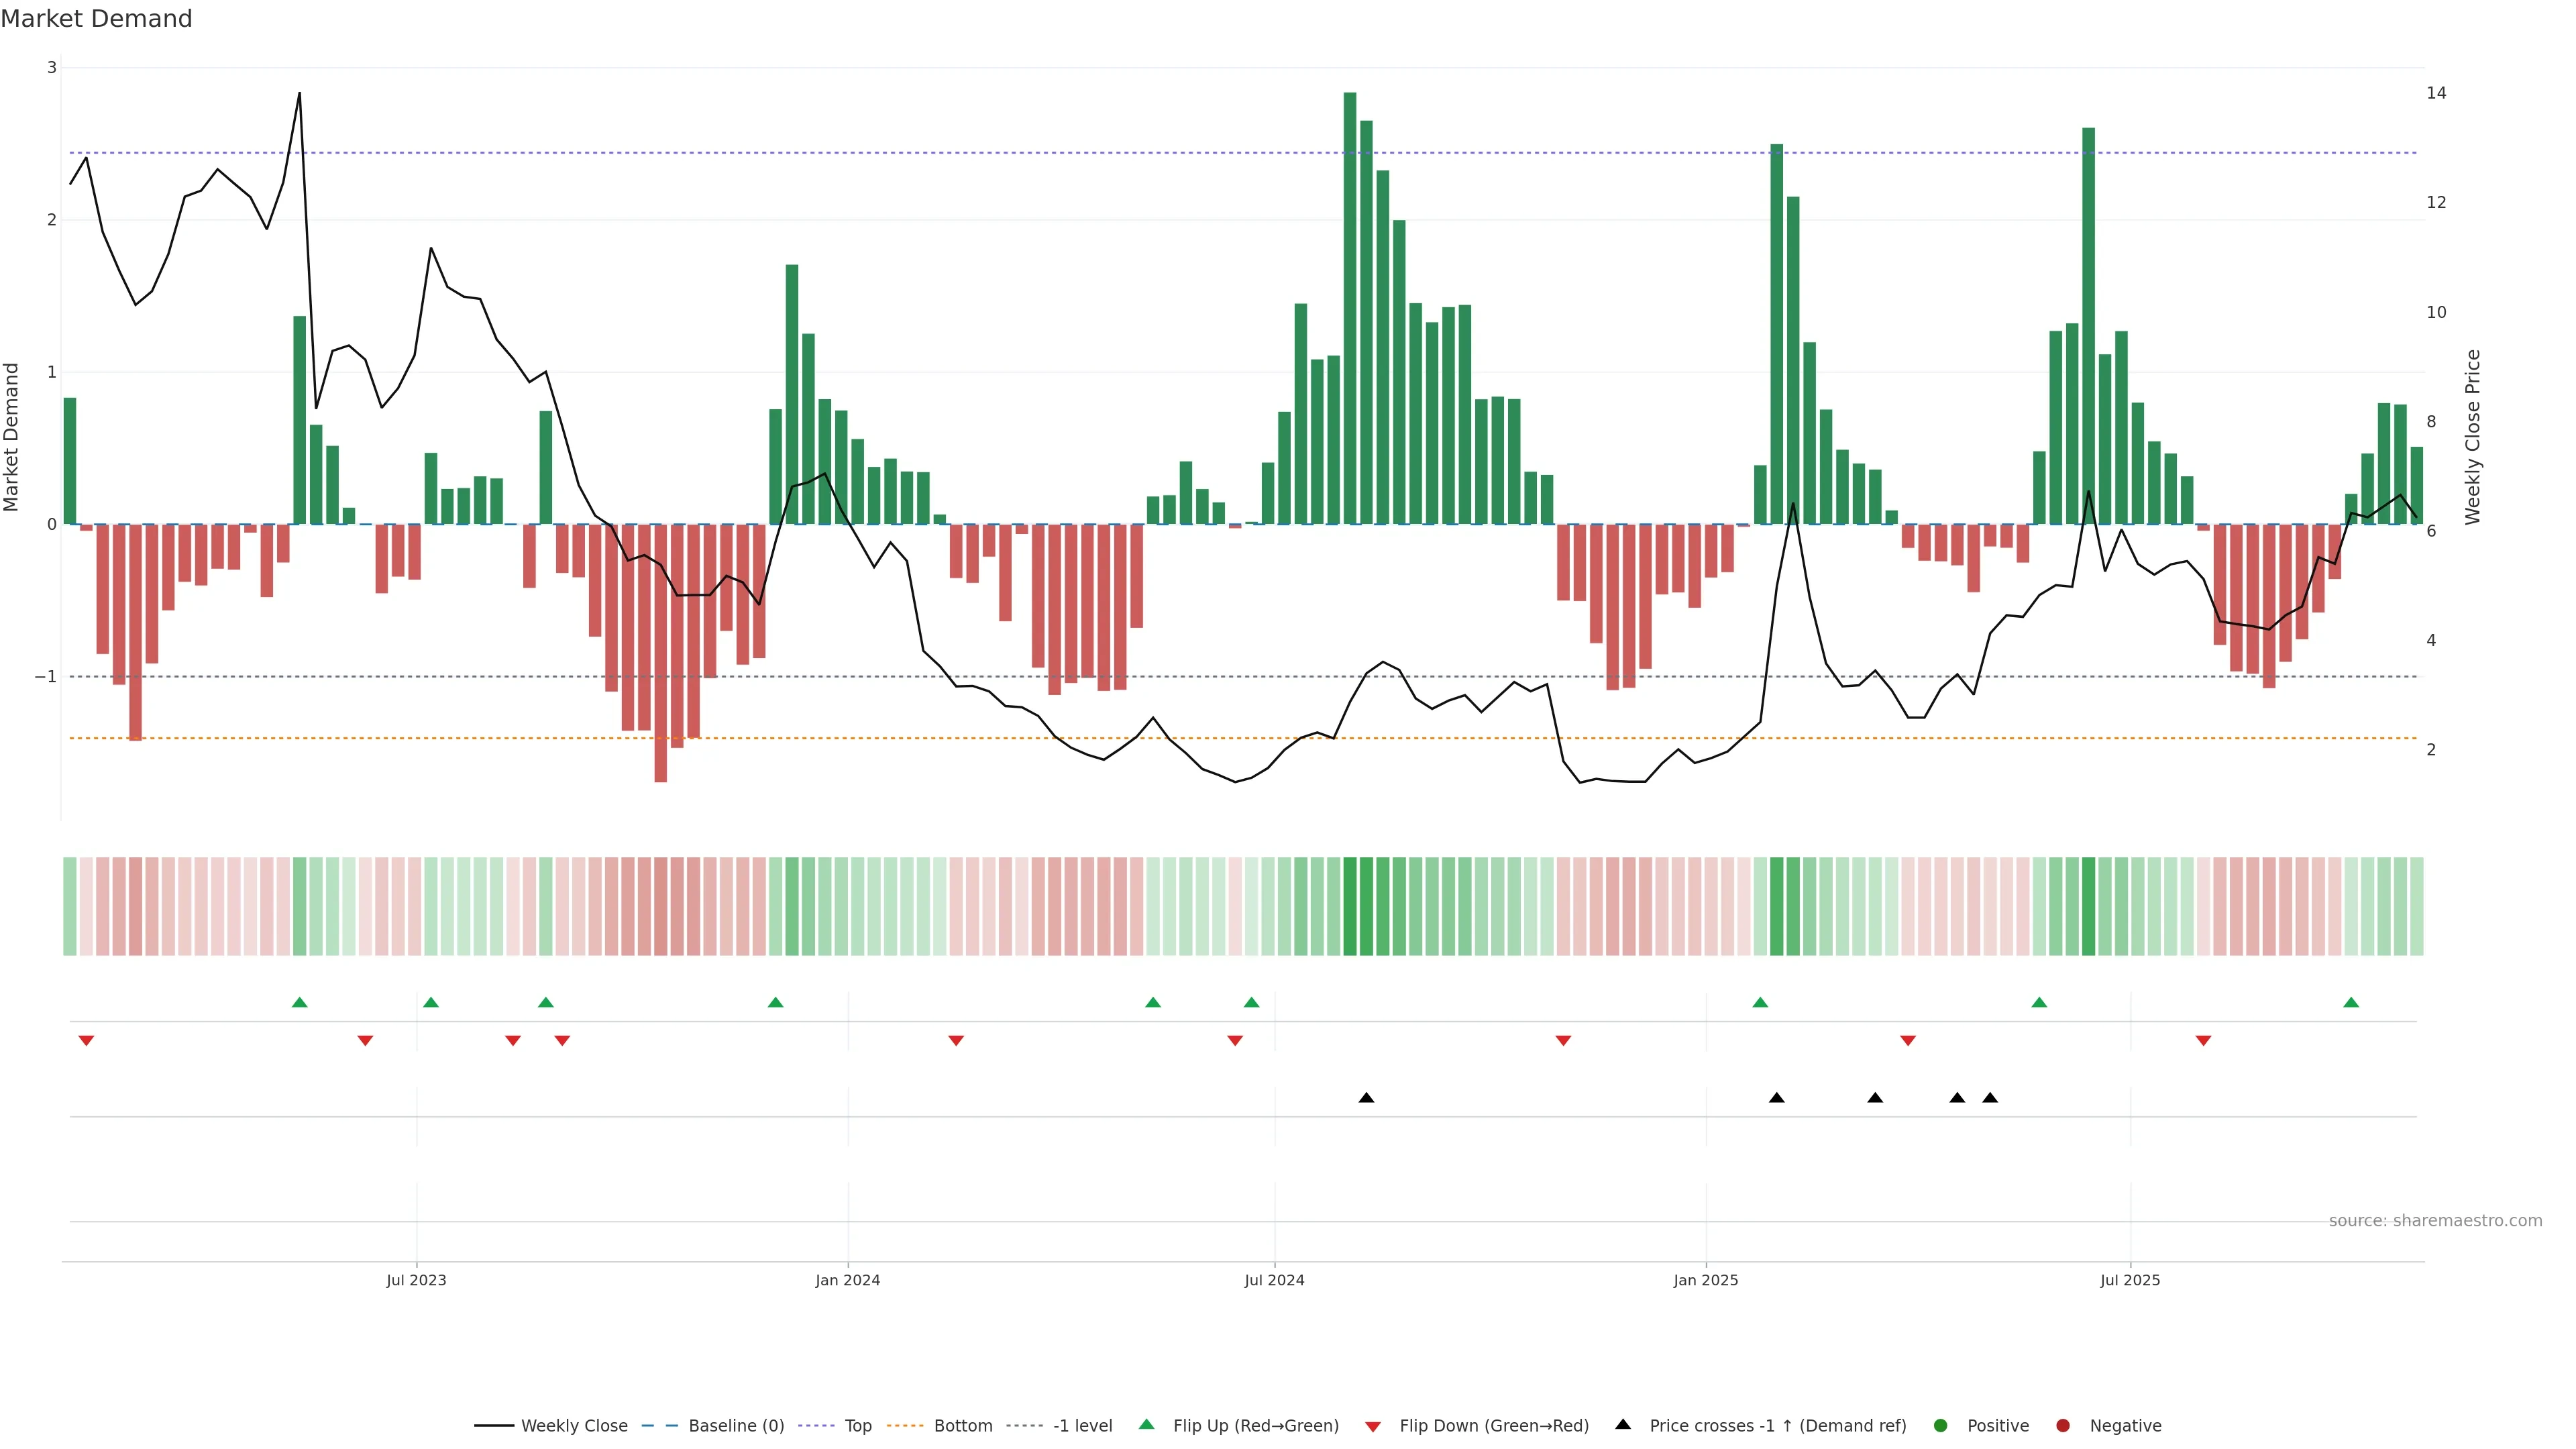The width and height of the screenshot is (2576, 1449).
Task: Click the darkest green heatmap cell after Jul 2024
Action: [1350, 906]
